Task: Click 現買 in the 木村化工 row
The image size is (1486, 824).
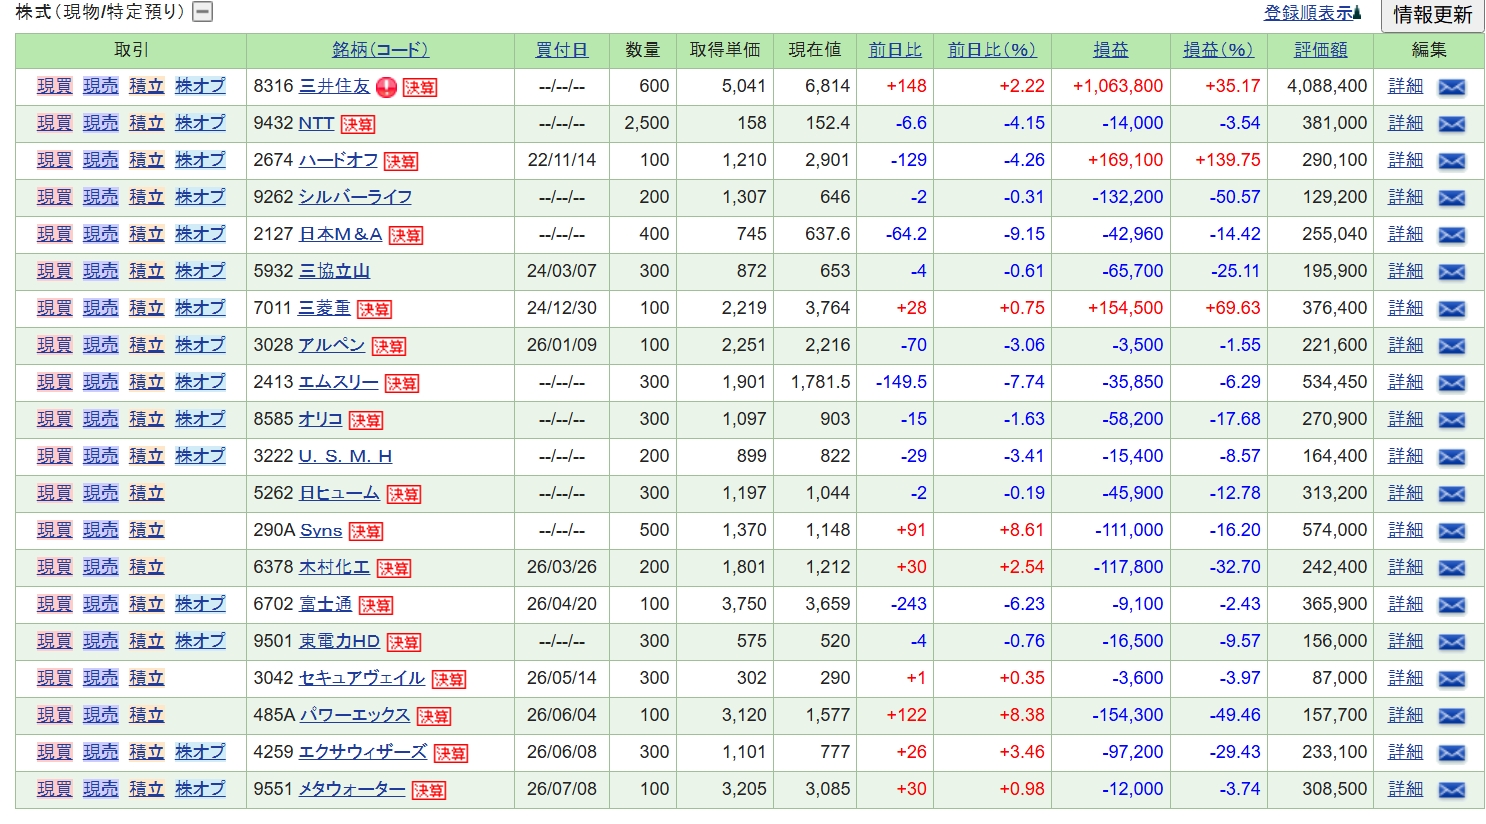Action: [54, 567]
